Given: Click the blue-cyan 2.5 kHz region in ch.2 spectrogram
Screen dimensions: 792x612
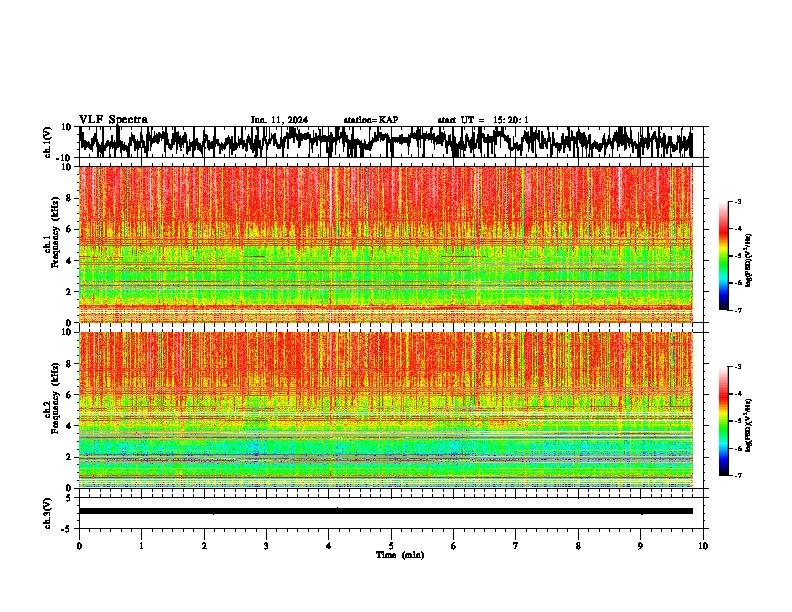Looking at the screenshot, I should [x=386, y=447].
